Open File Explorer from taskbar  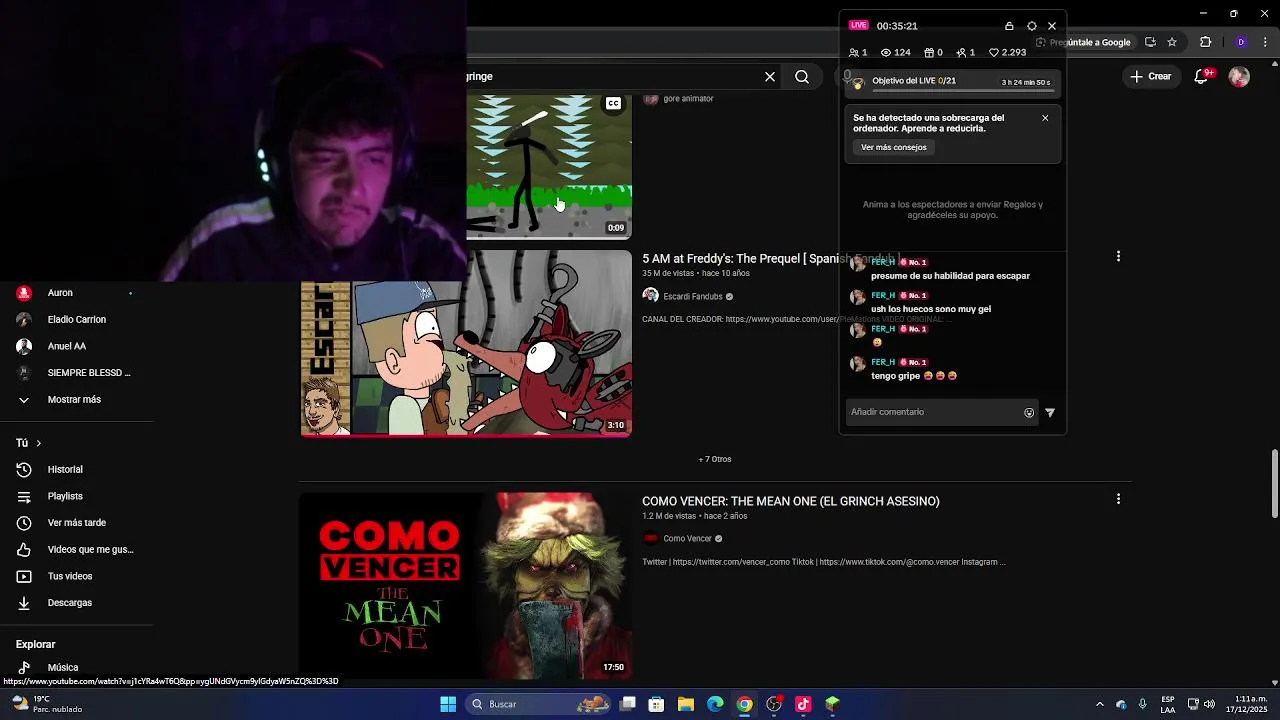pyautogui.click(x=686, y=704)
